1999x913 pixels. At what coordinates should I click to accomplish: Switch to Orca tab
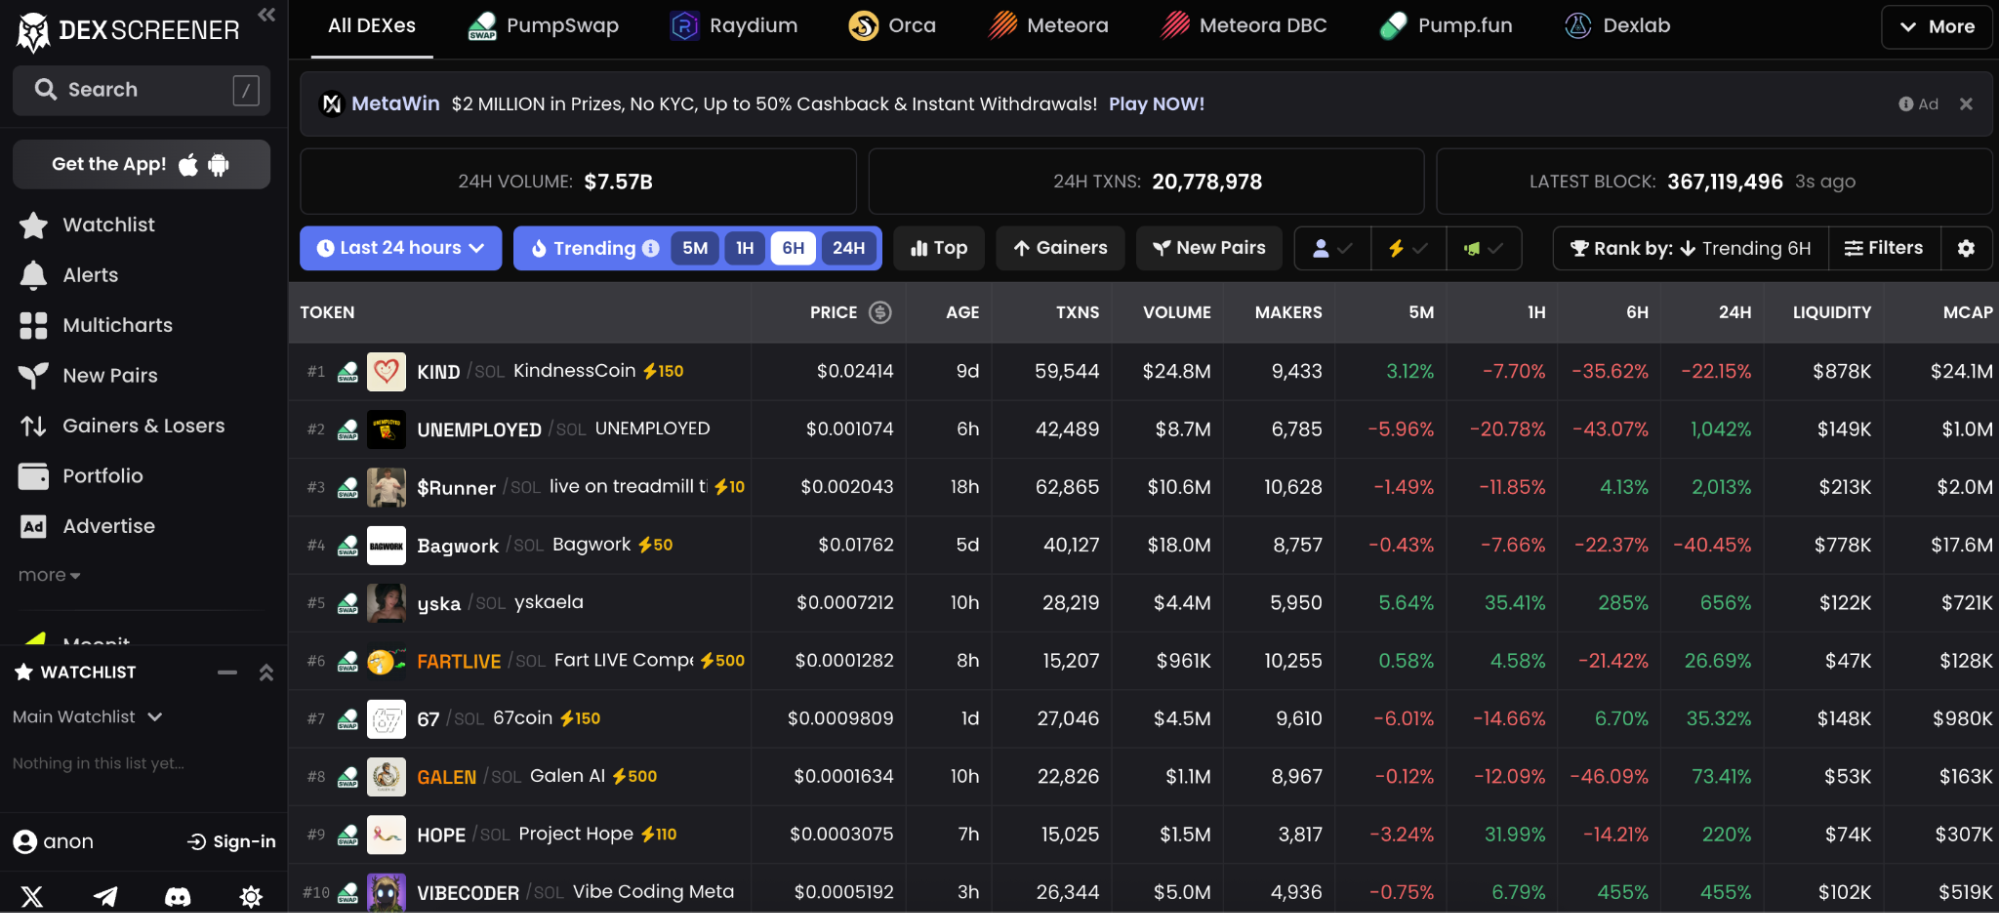[893, 26]
